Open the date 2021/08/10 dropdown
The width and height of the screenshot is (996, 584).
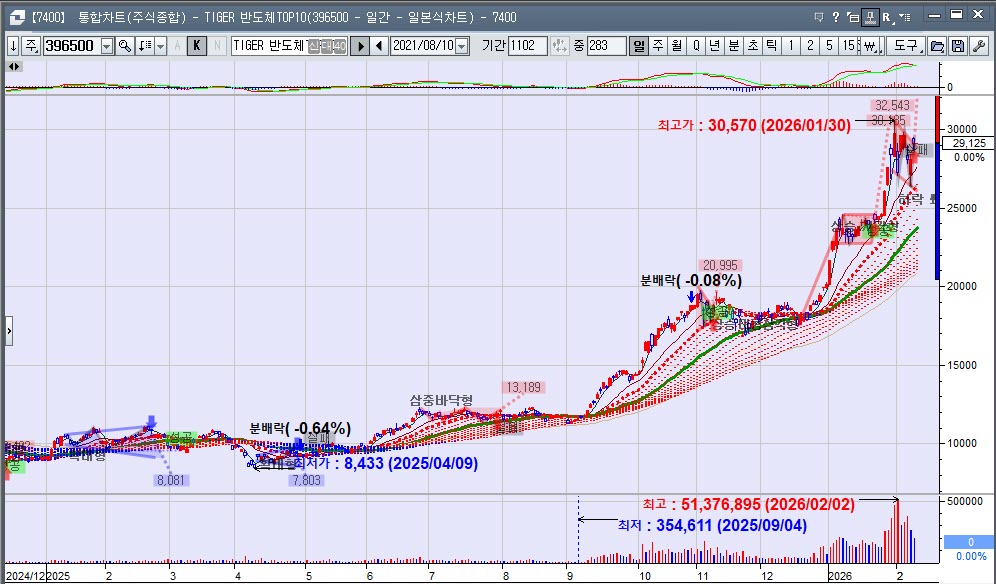[461, 46]
